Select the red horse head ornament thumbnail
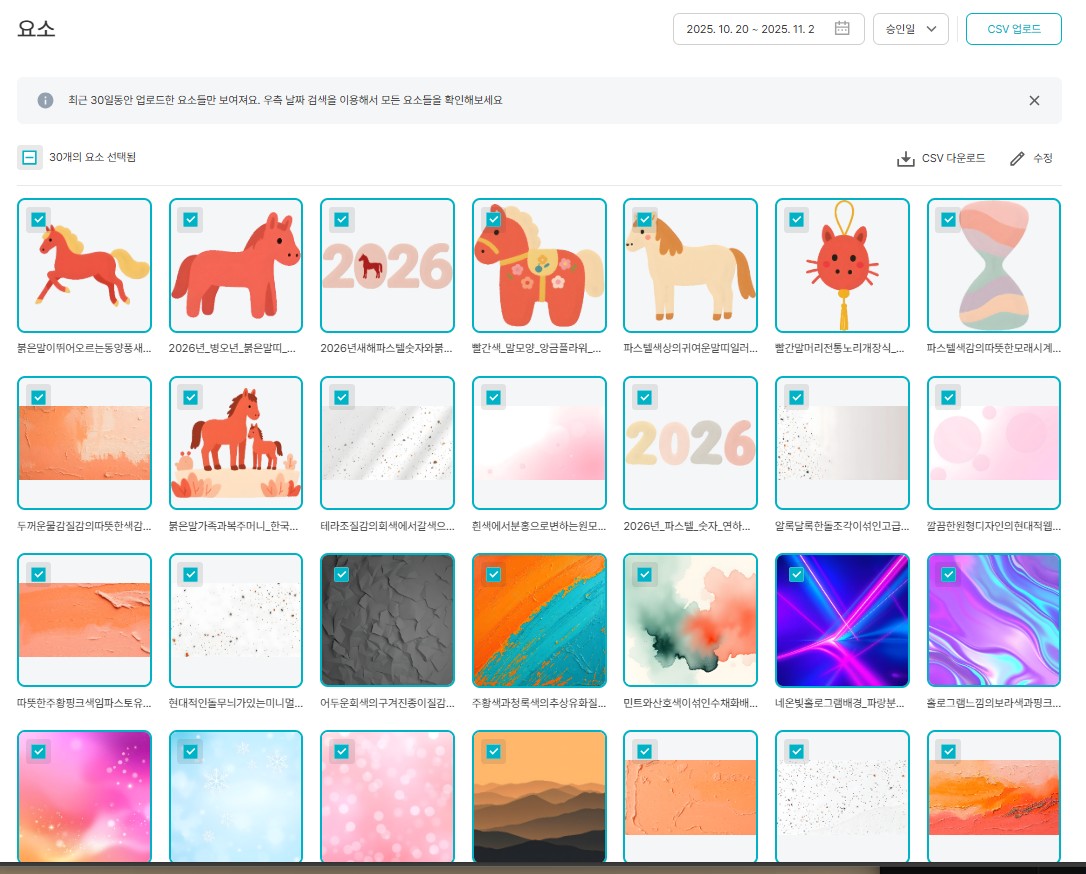 click(842, 266)
